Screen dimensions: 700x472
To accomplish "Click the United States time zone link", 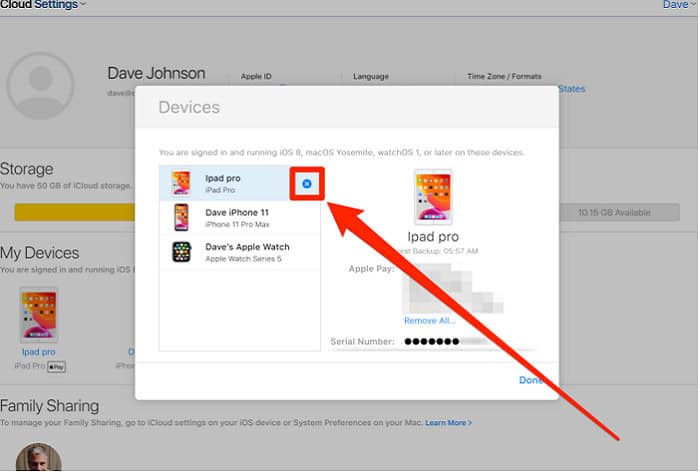I will coord(572,89).
